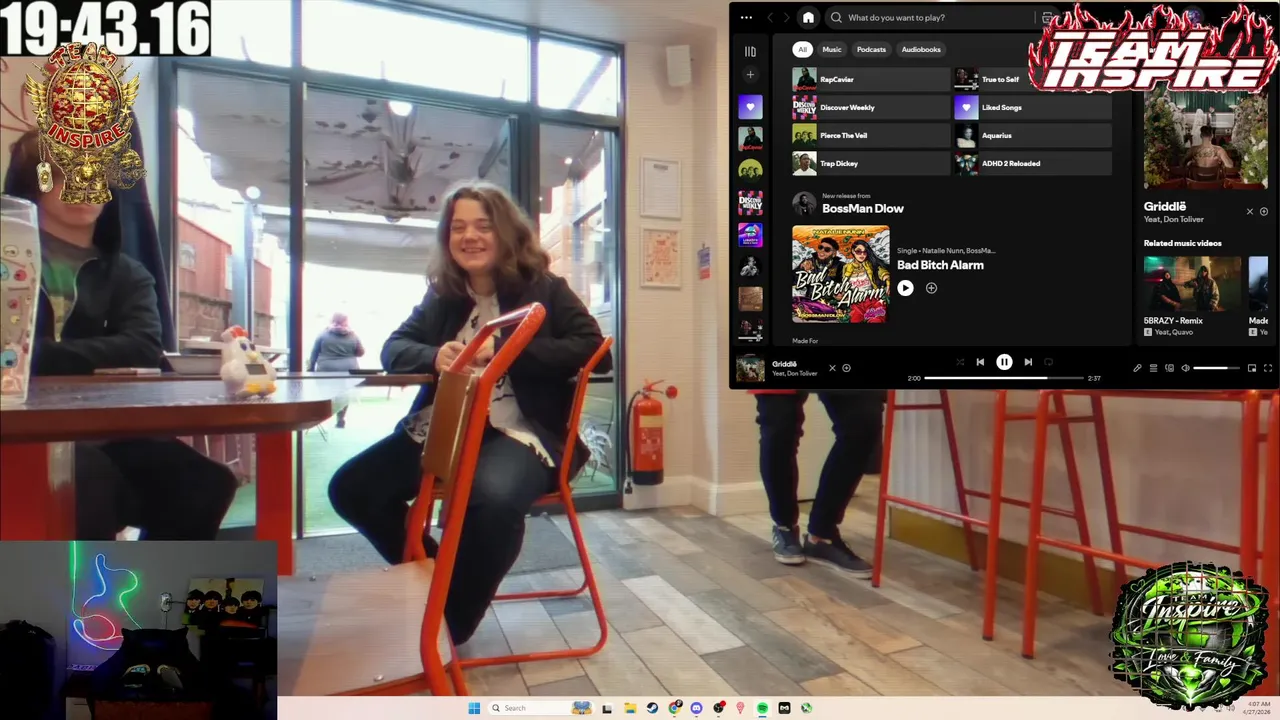Go forward using Spotify's right arrow
Viewport: 1280px width, 720px height.
(787, 17)
